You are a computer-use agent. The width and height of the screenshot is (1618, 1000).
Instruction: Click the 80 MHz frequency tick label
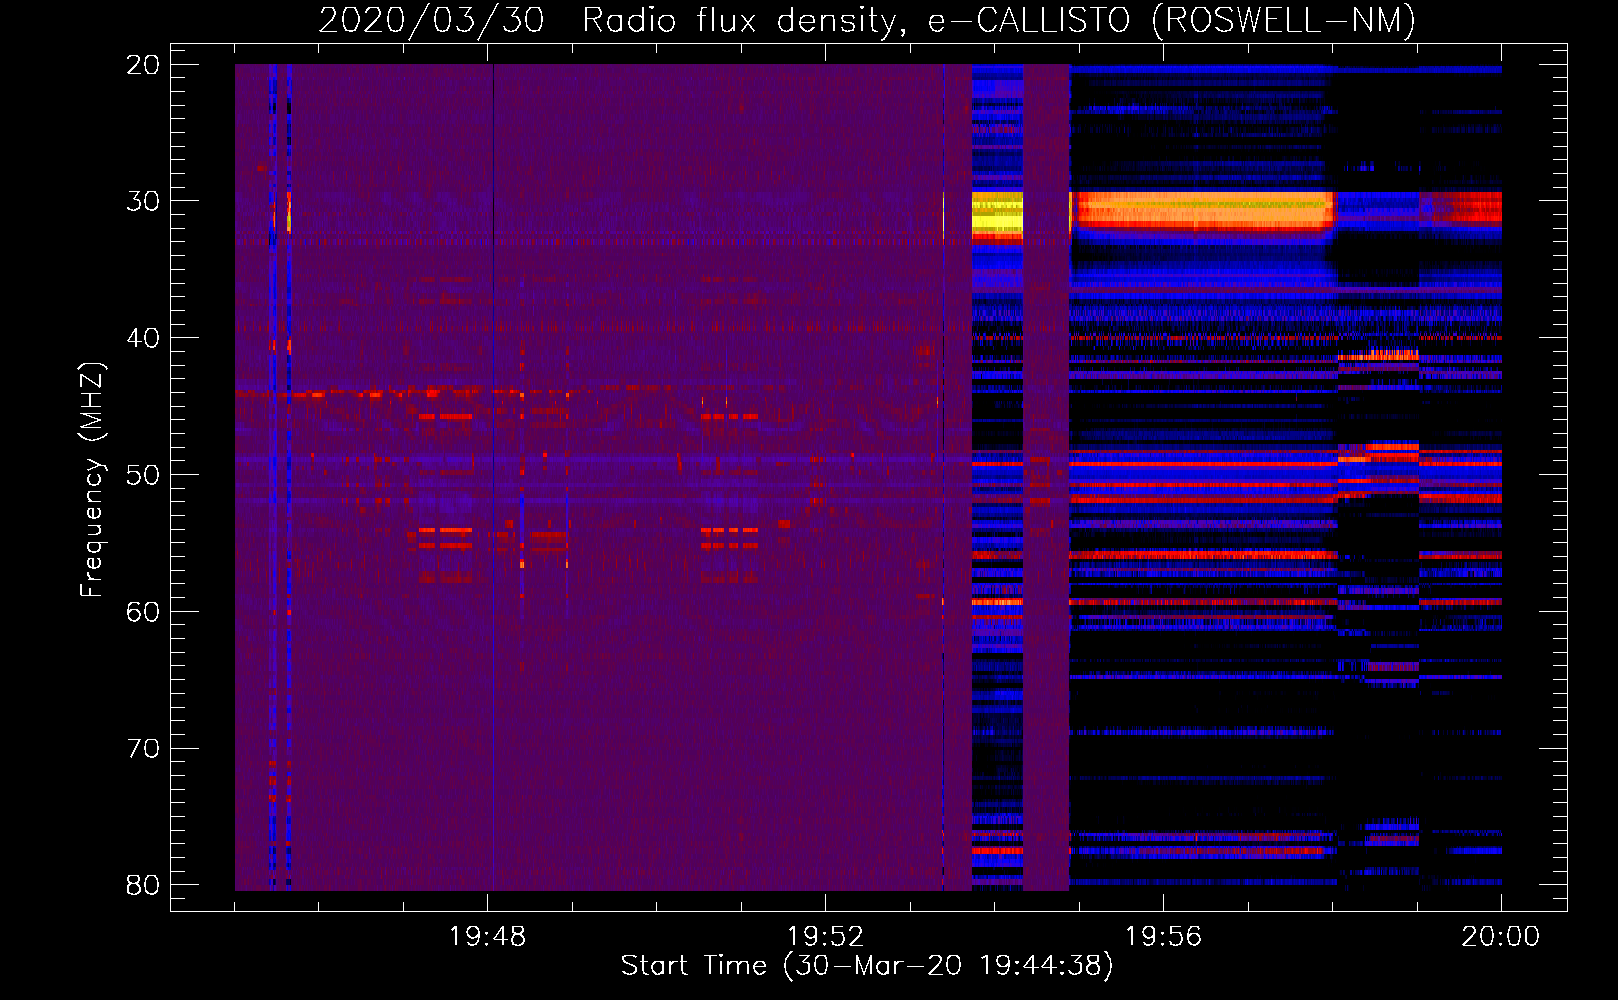click(143, 885)
